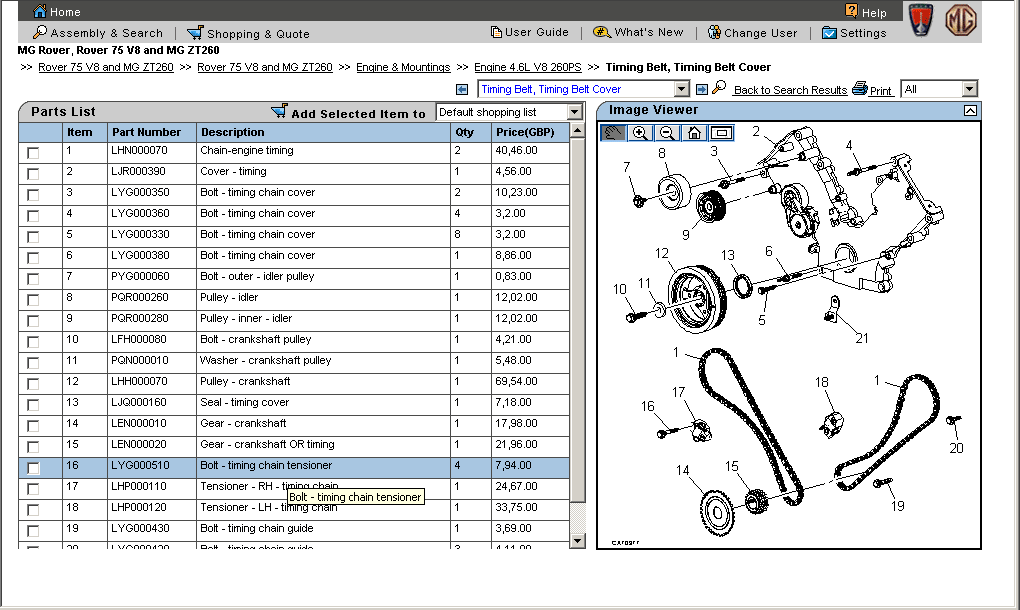Image resolution: width=1020 pixels, height=610 pixels.
Task: Tick the checkbox for Gear - crankshaft
Action: [33, 425]
